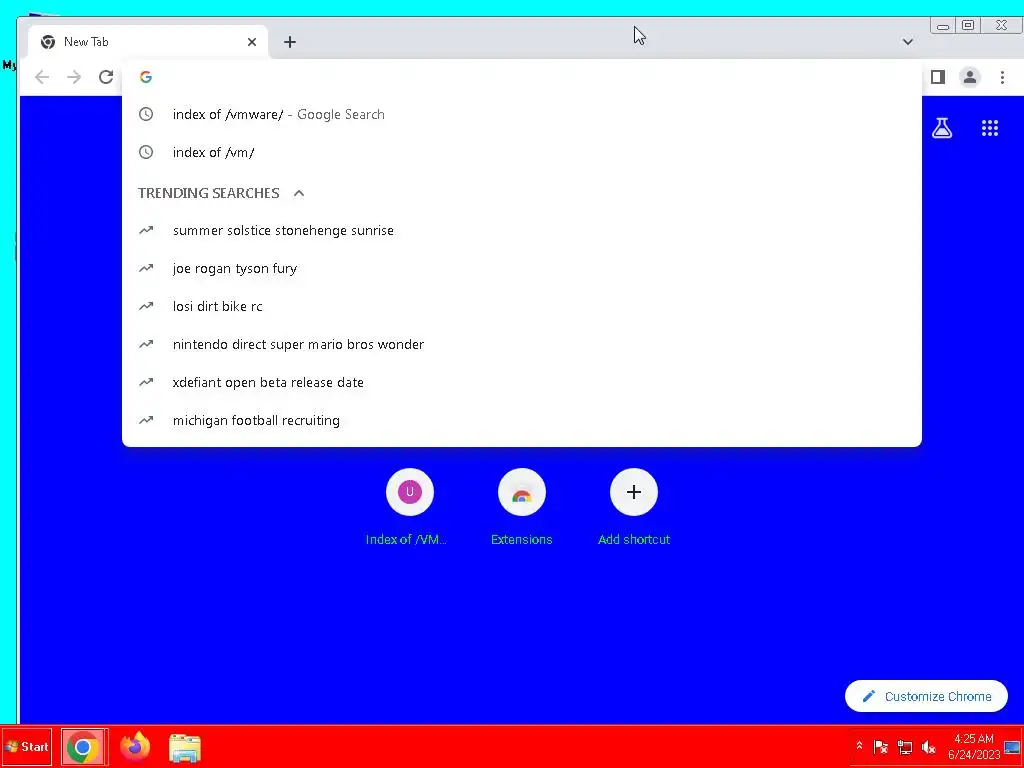
Task: Click the Google G icon in address bar
Action: pyautogui.click(x=146, y=77)
